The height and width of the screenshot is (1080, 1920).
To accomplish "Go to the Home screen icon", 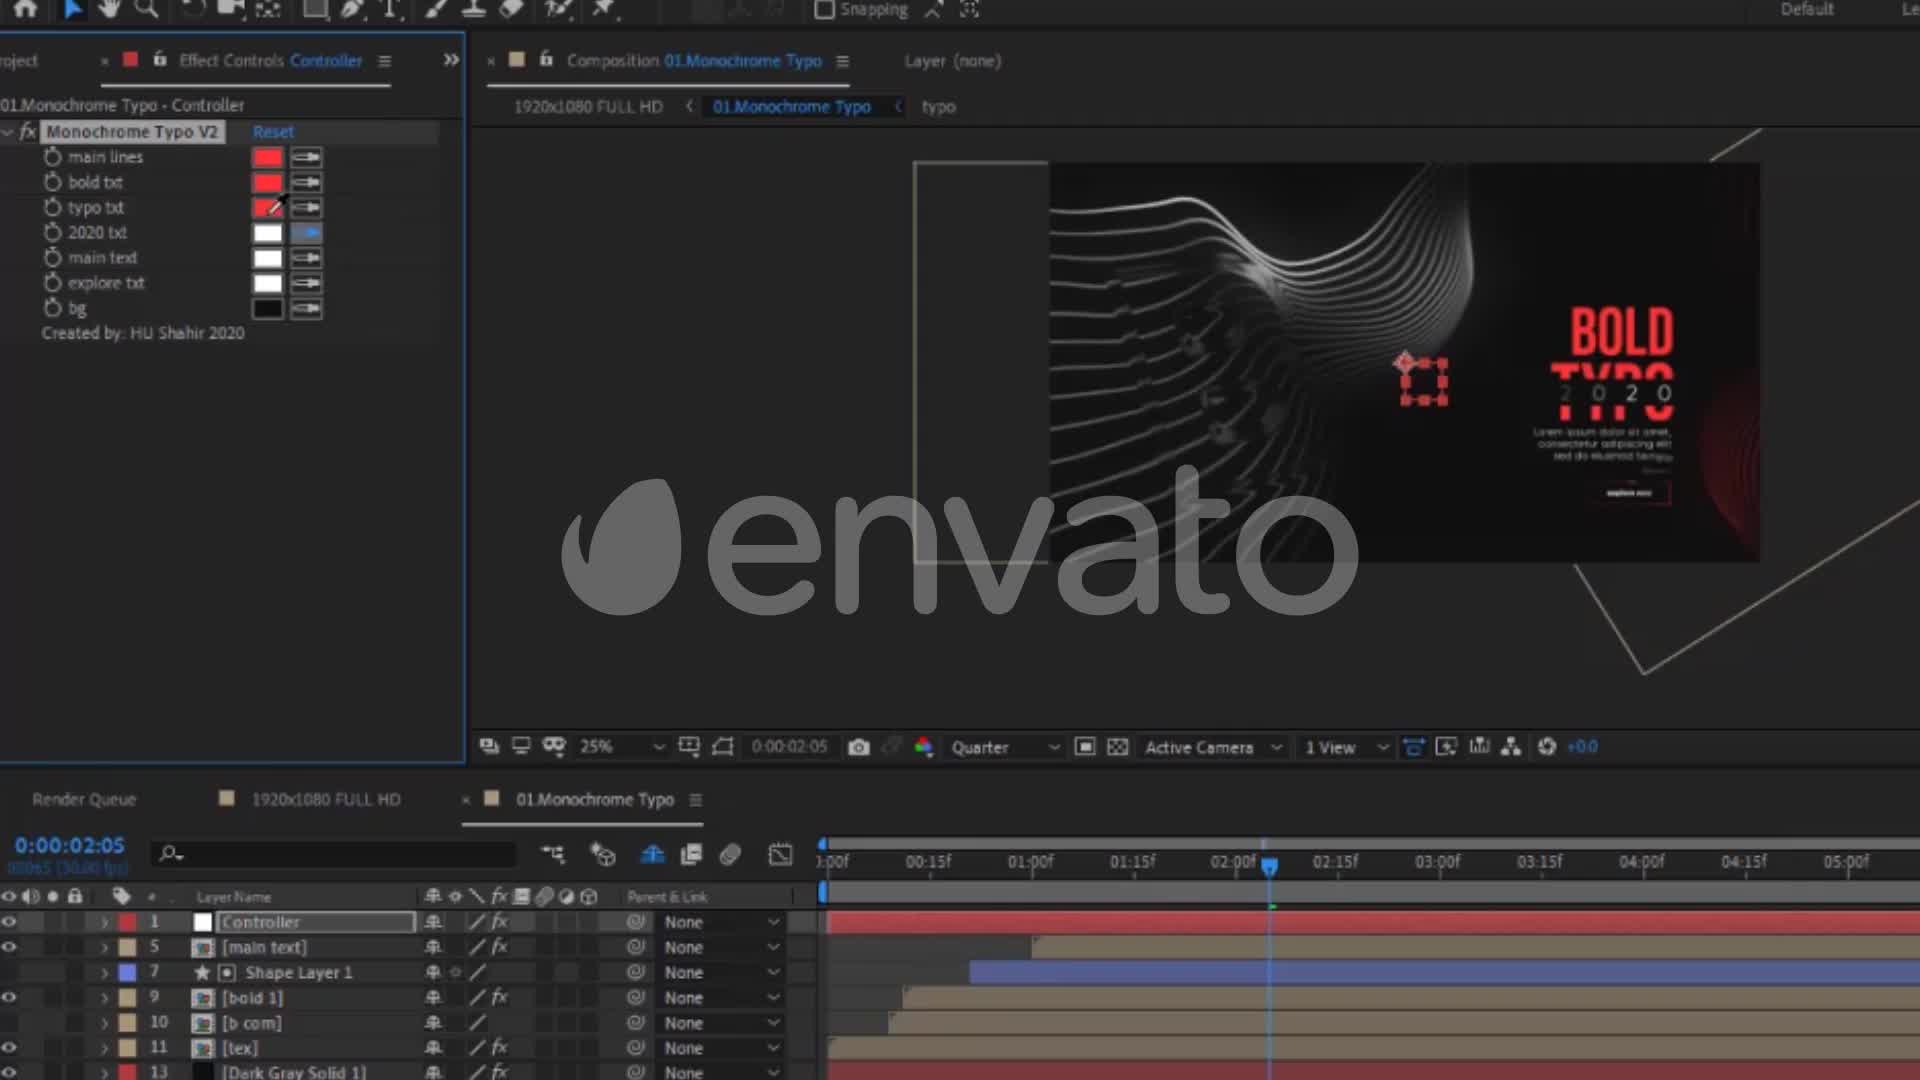I will 26,9.
